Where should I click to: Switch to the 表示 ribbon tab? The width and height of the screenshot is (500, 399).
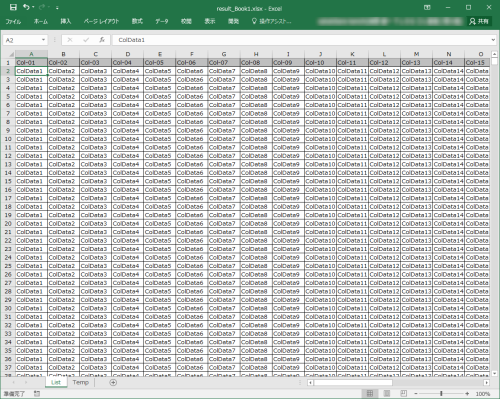(x=210, y=21)
